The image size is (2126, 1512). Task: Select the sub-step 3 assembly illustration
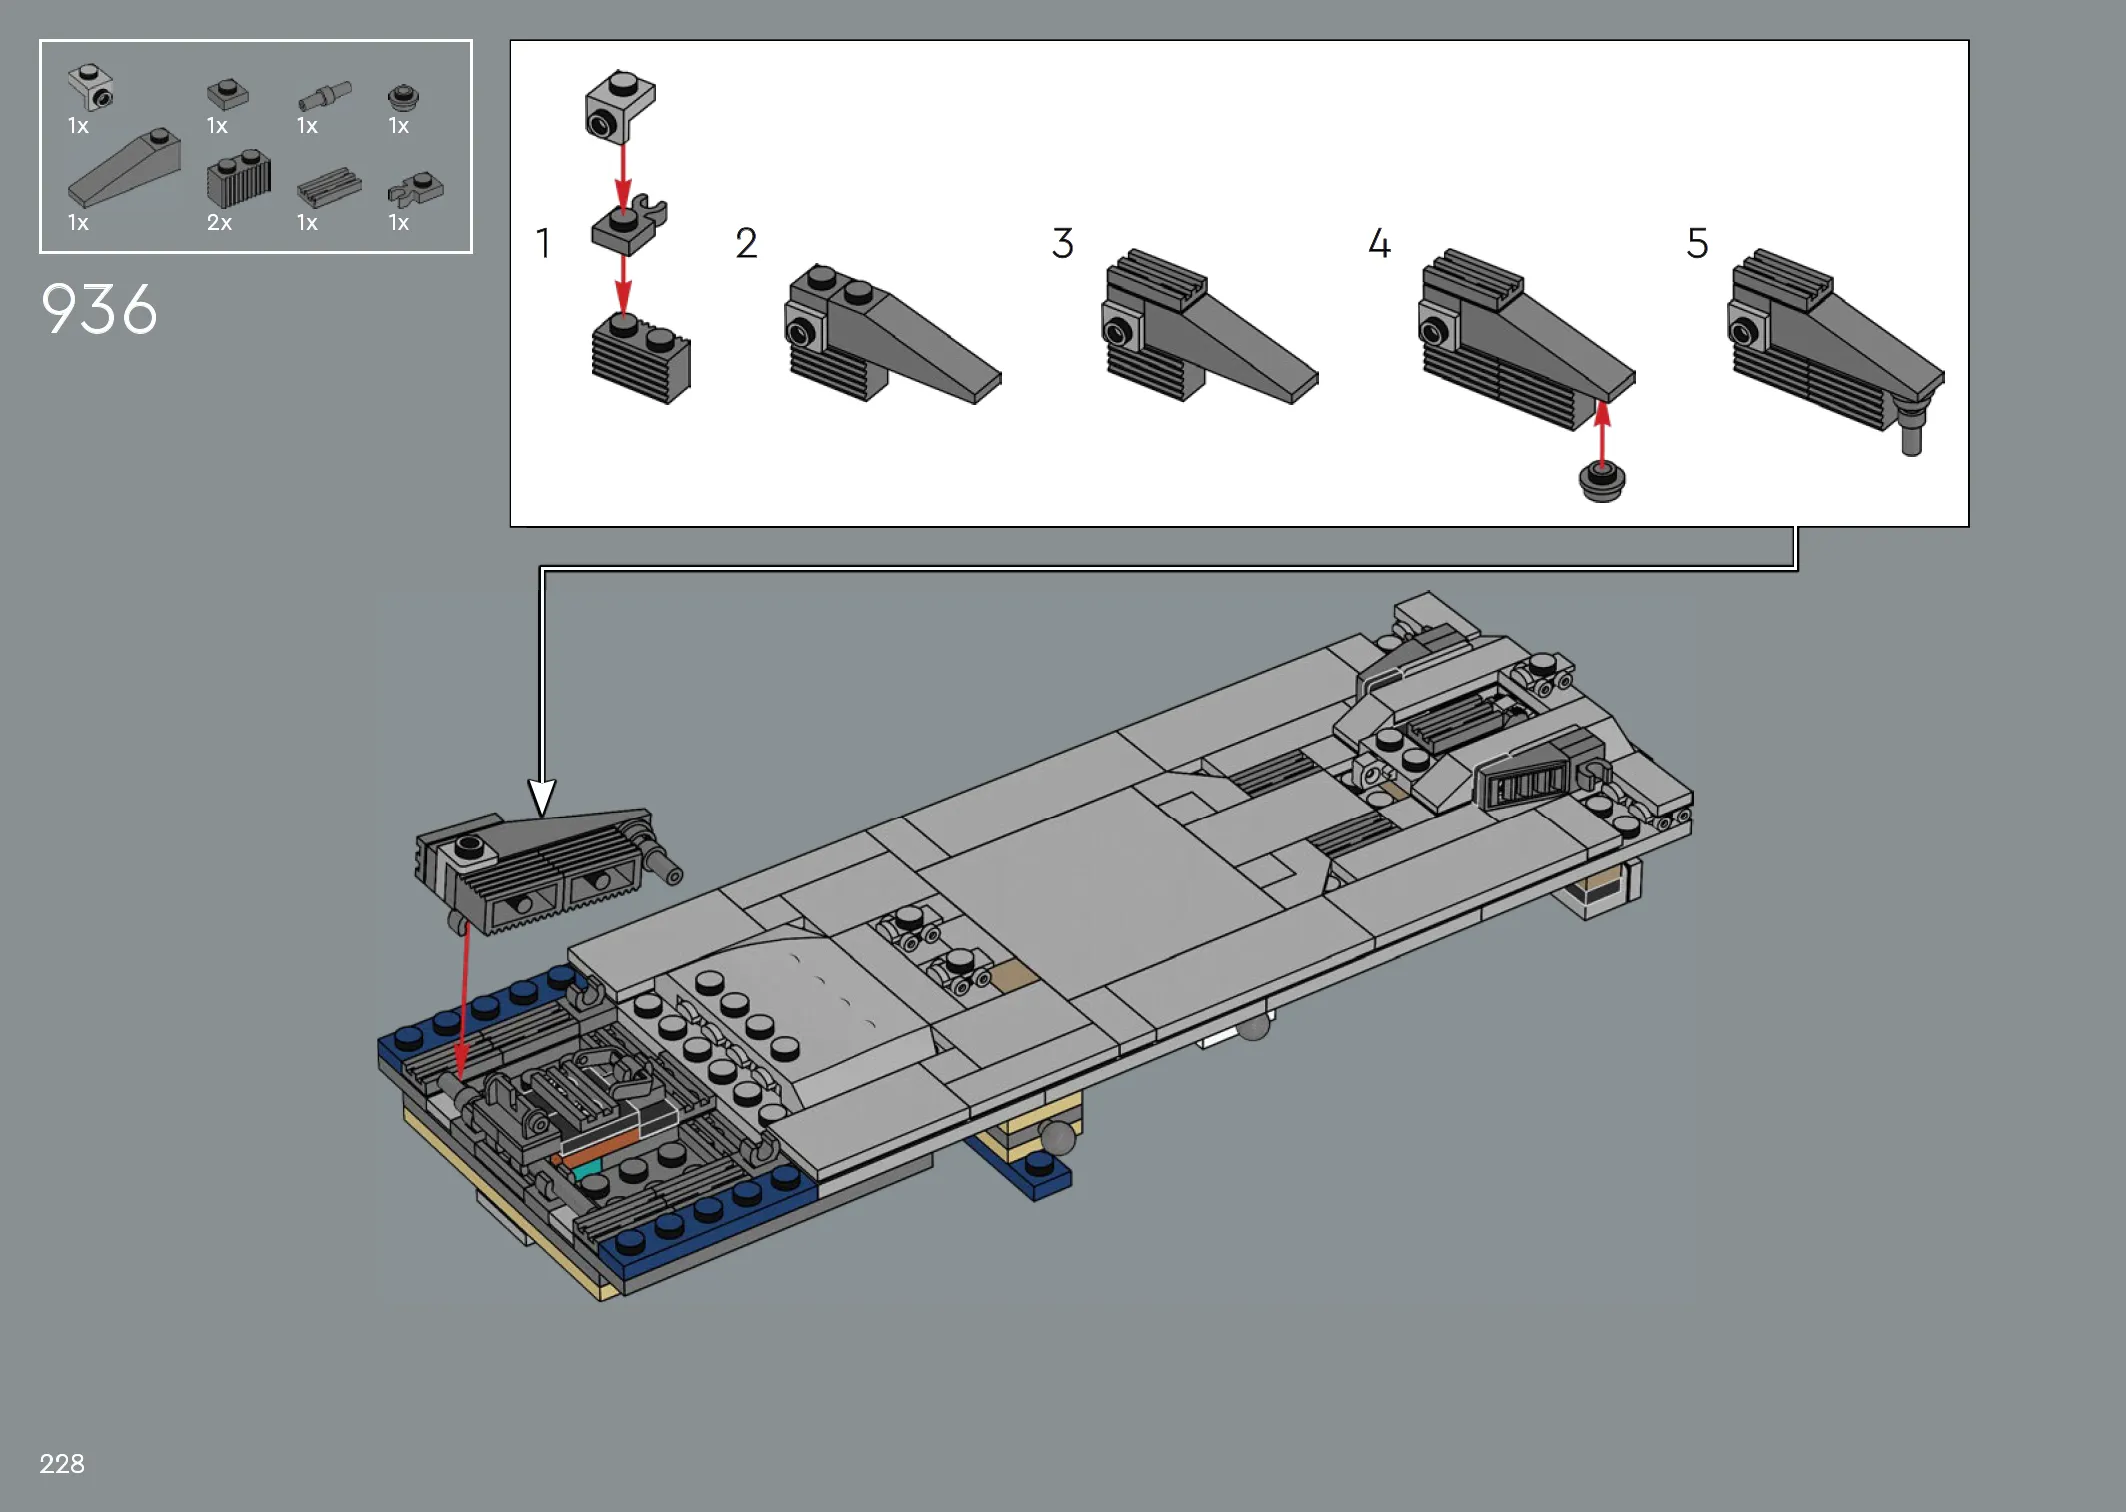[x=1209, y=326]
